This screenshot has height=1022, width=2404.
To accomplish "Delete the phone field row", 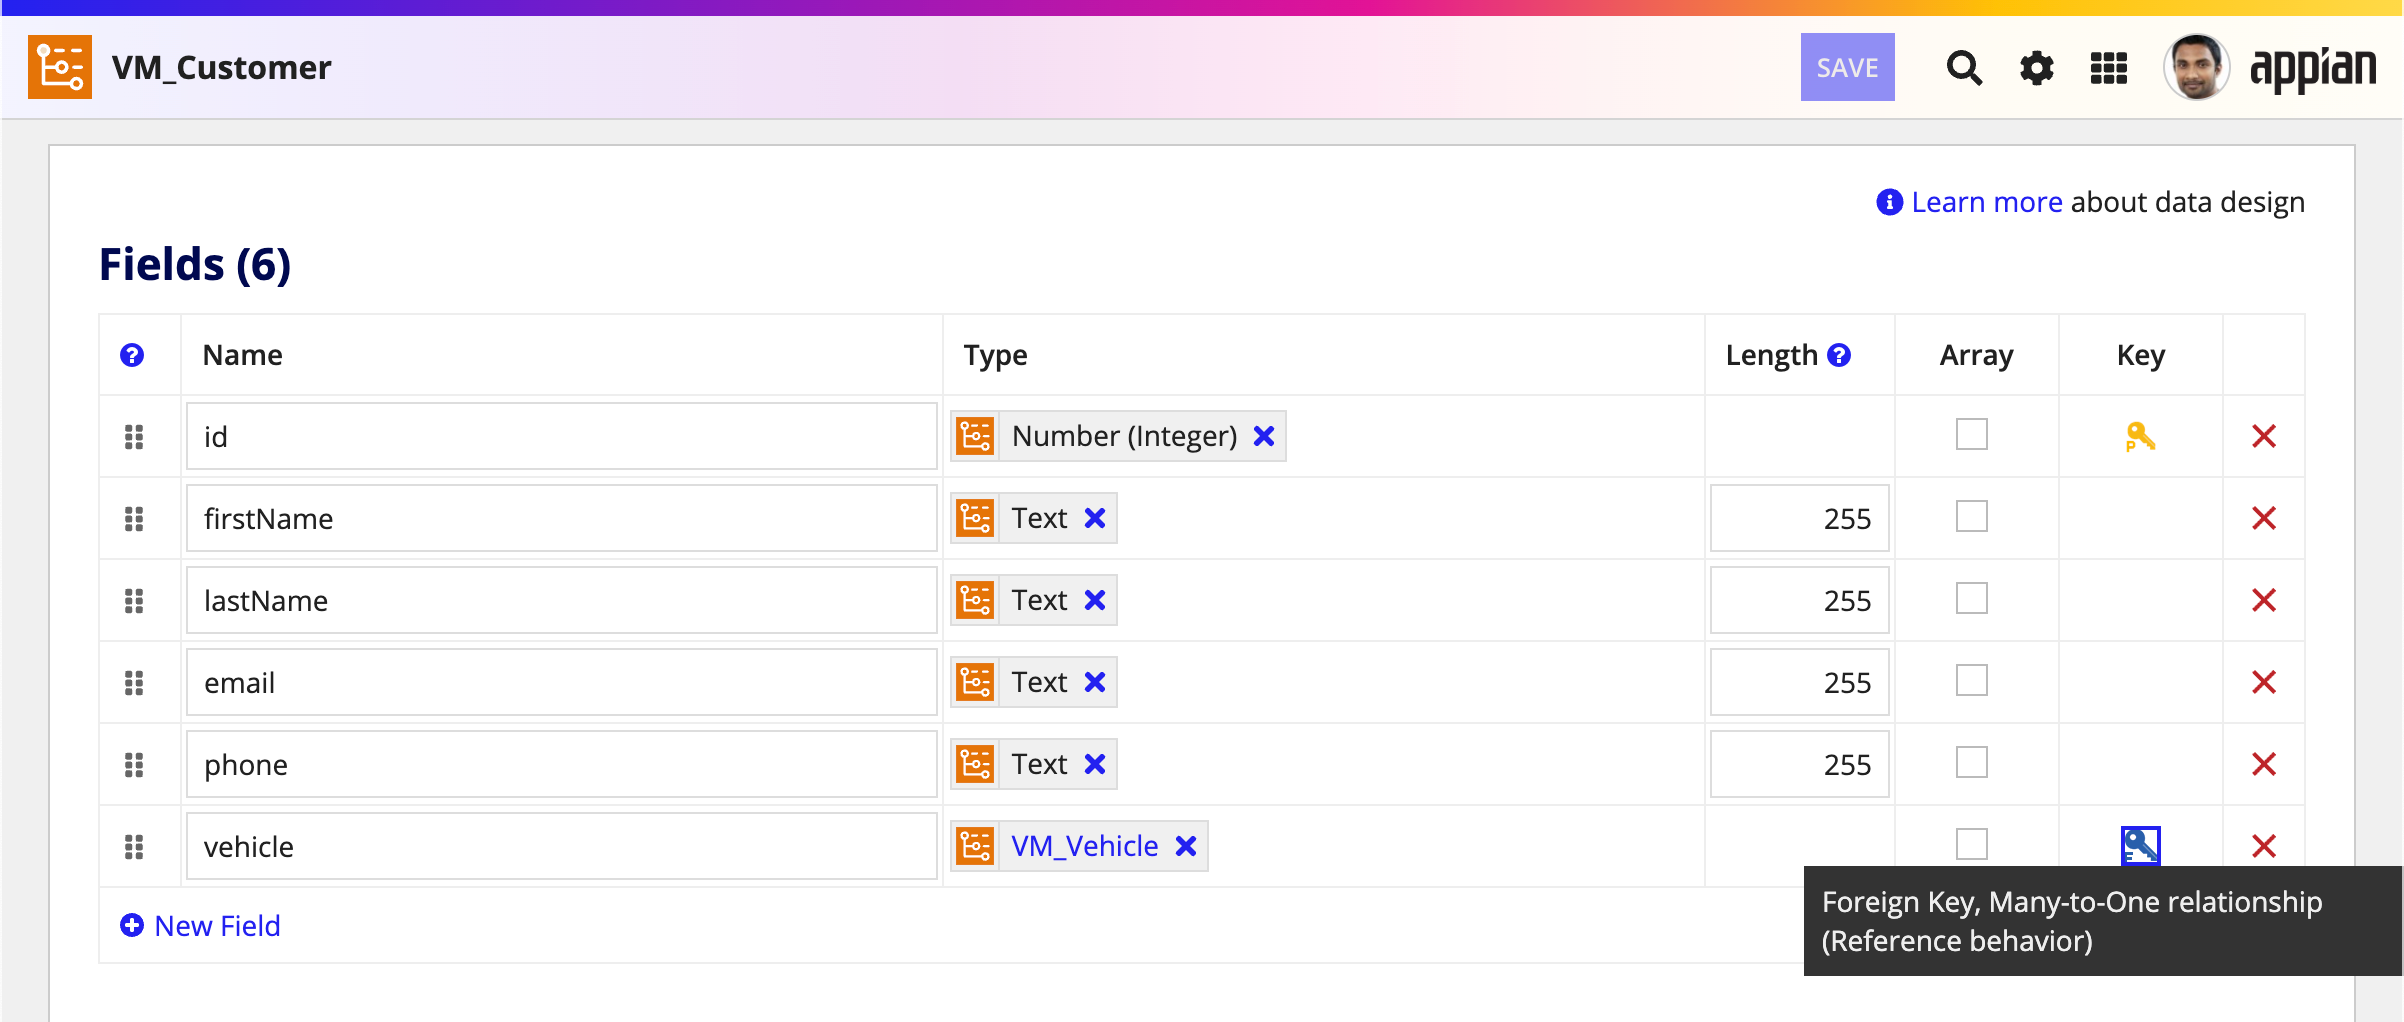I will (2264, 764).
